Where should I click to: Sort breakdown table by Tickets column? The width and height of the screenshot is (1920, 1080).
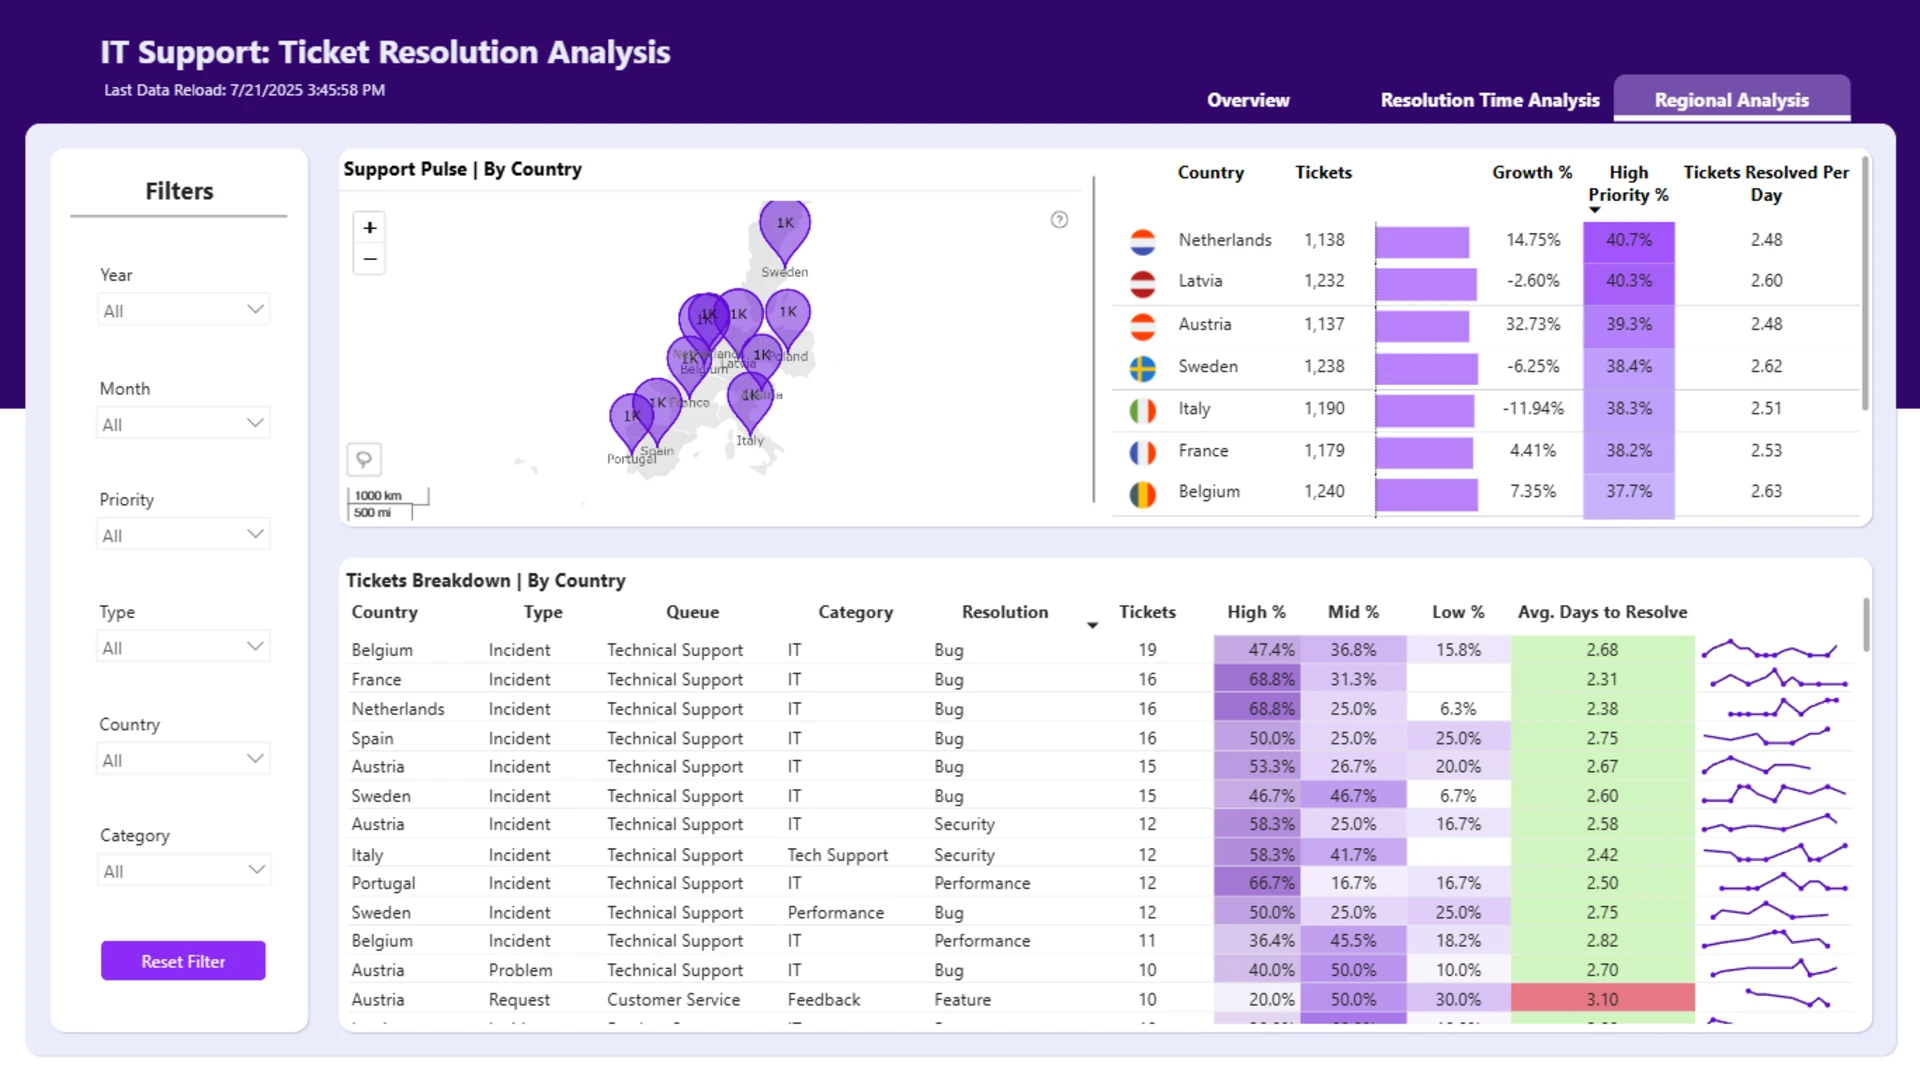[x=1147, y=612]
